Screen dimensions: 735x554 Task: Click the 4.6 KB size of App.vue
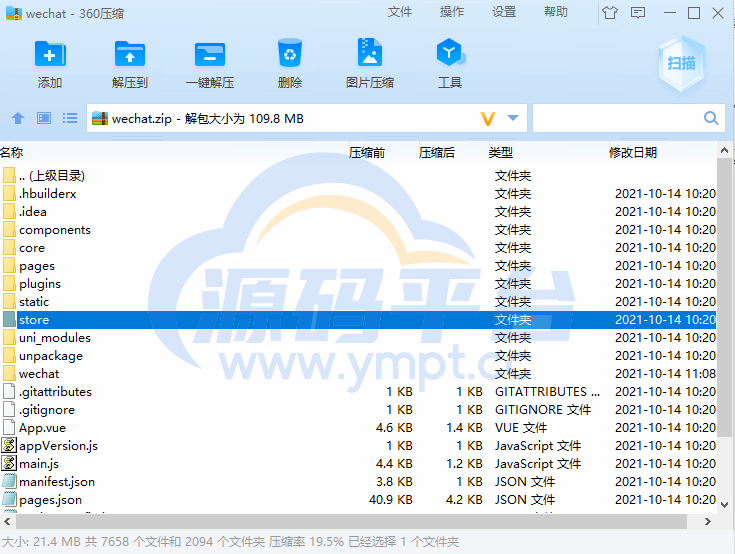394,427
